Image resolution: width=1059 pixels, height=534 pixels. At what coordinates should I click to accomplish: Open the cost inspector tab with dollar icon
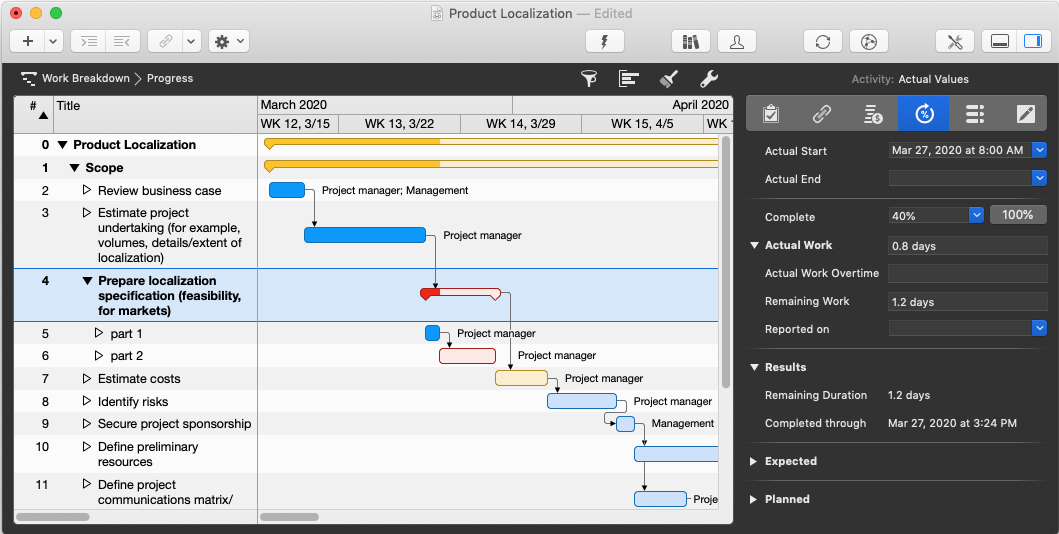[x=873, y=114]
